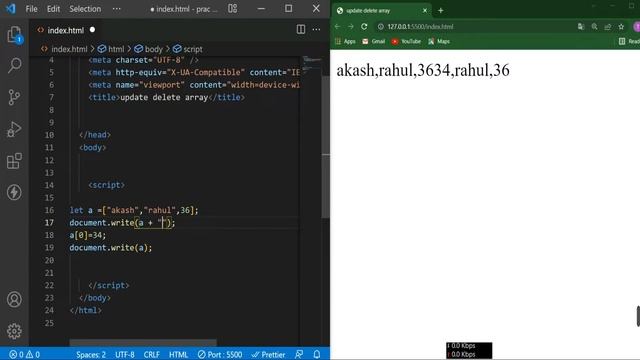This screenshot has height=360, width=640.
Task: Select the update delete array browser tab
Action: point(381,11)
